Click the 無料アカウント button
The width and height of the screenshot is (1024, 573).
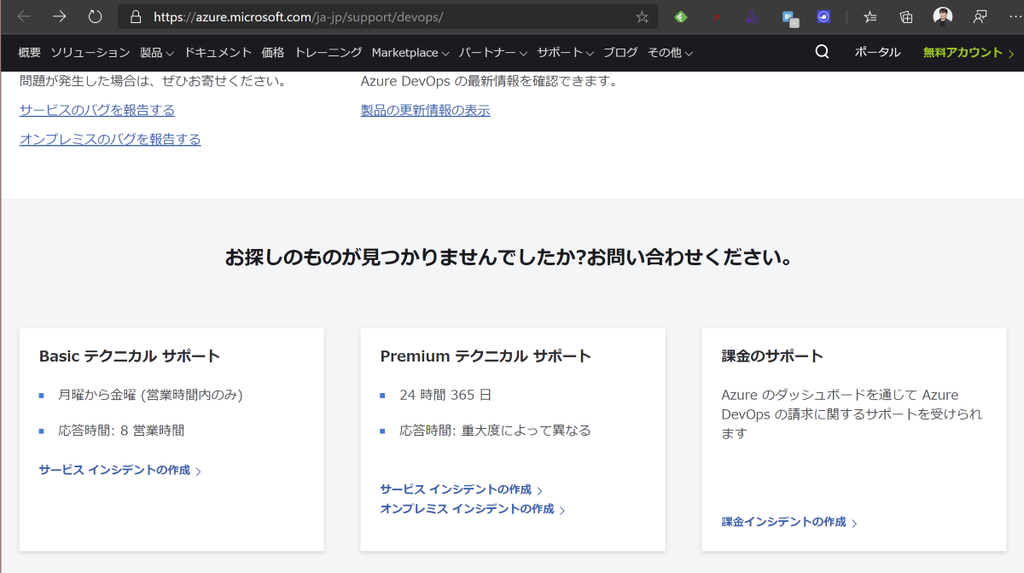point(968,52)
